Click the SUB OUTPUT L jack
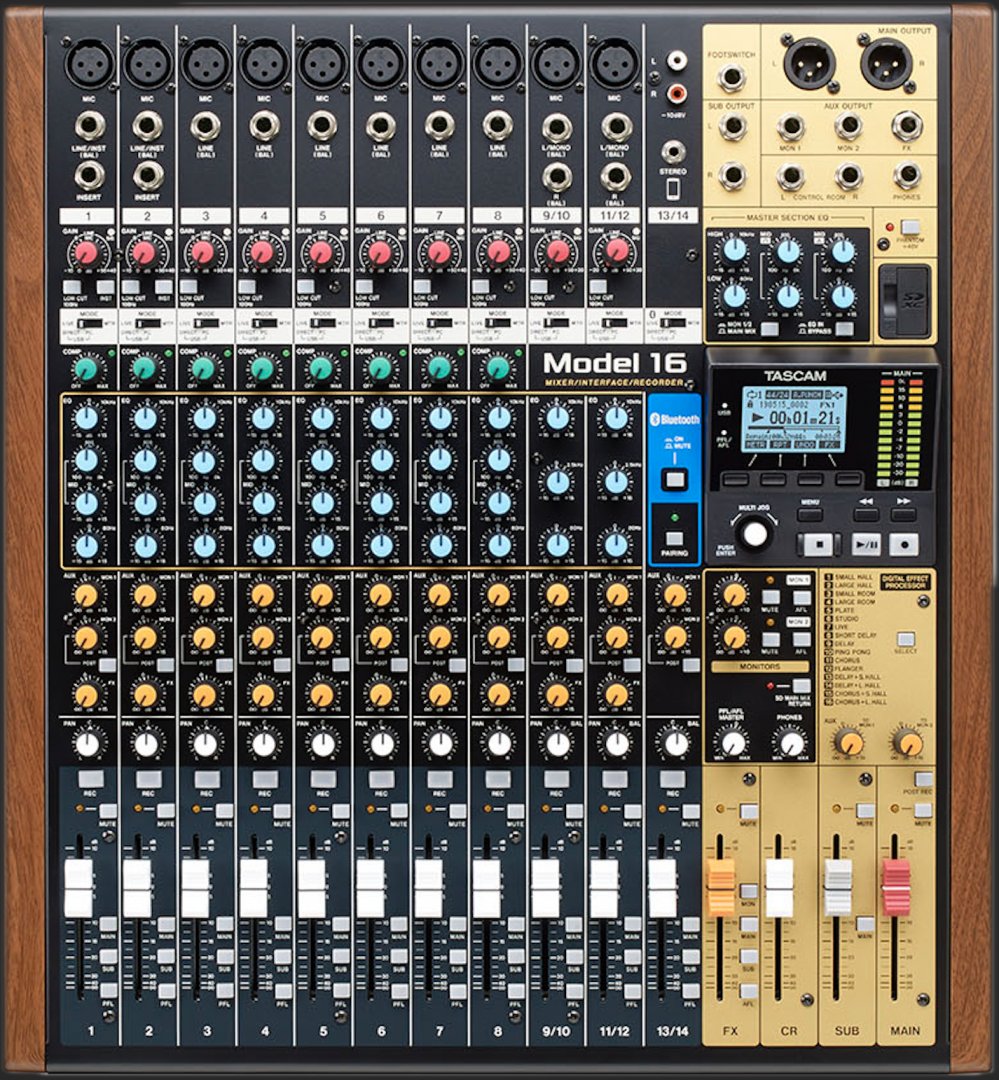The width and height of the screenshot is (999, 1080). pos(731,127)
